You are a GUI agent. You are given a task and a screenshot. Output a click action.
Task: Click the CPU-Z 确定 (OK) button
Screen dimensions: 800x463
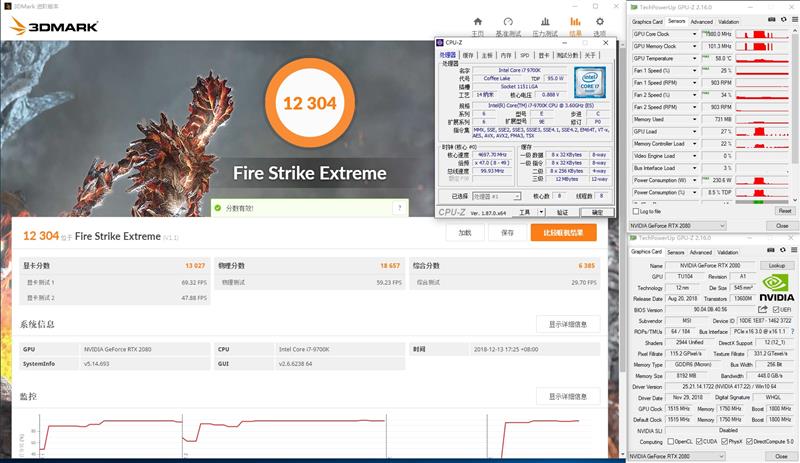597,212
